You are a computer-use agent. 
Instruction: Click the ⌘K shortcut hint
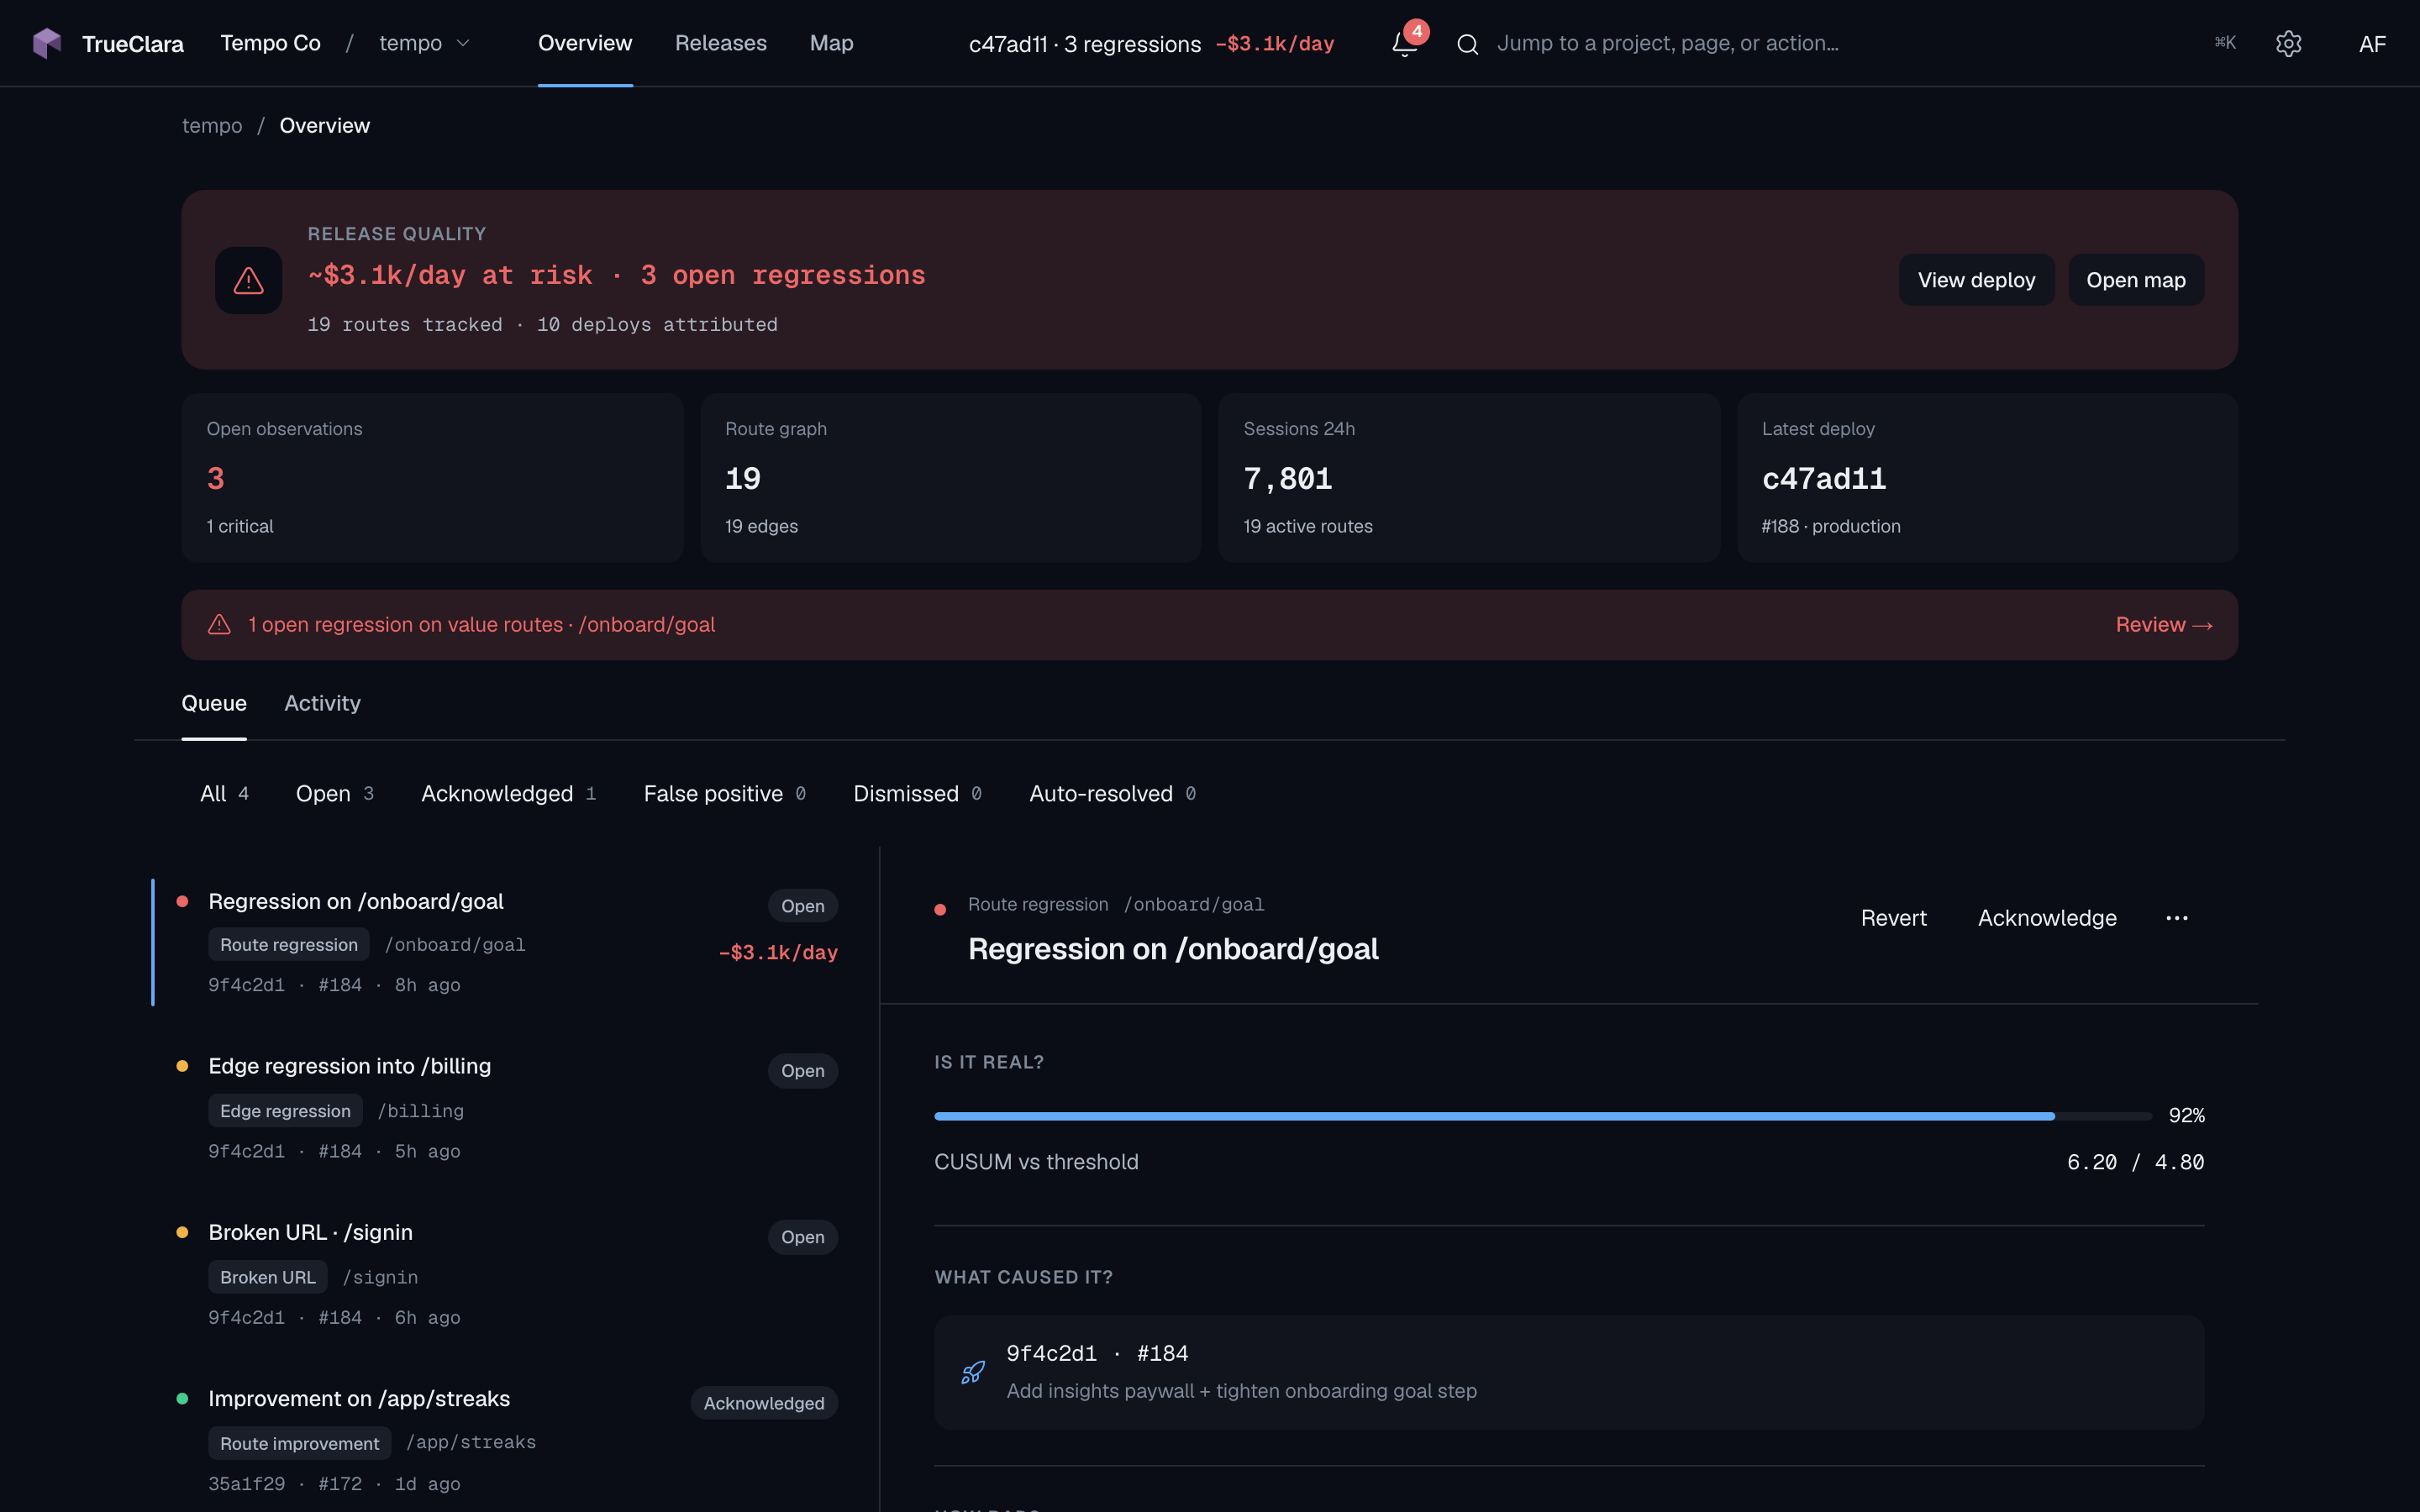click(x=2225, y=42)
